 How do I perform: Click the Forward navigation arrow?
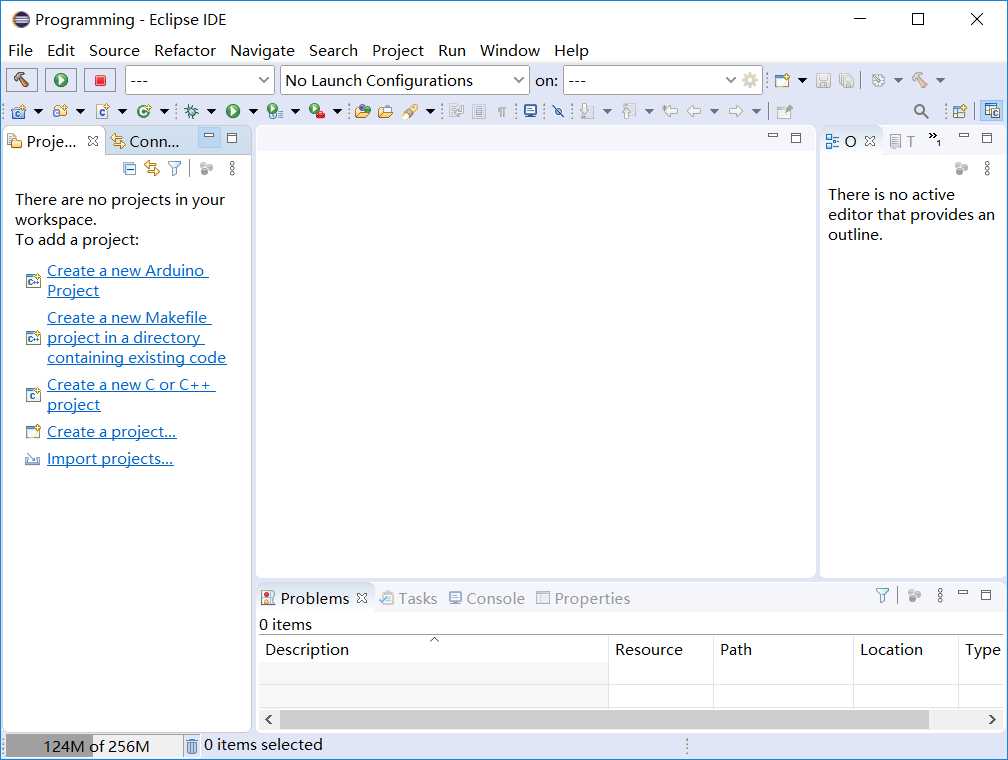735,111
